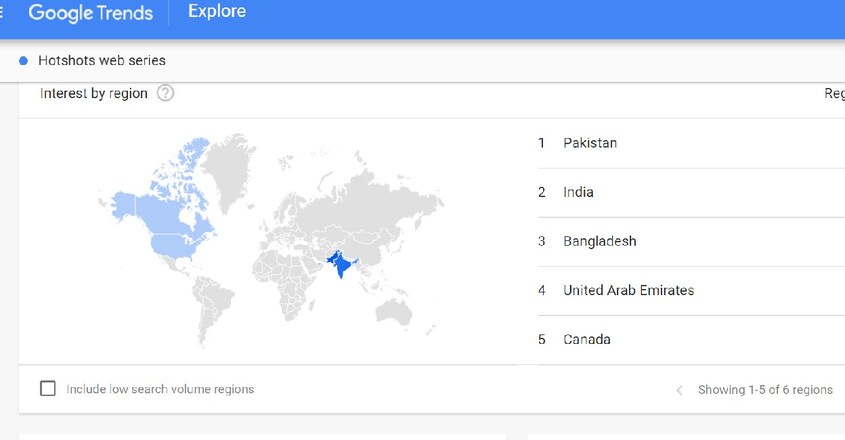Choose United Arab Emirates from the ranking
The image size is (845, 440).
[691, 291]
